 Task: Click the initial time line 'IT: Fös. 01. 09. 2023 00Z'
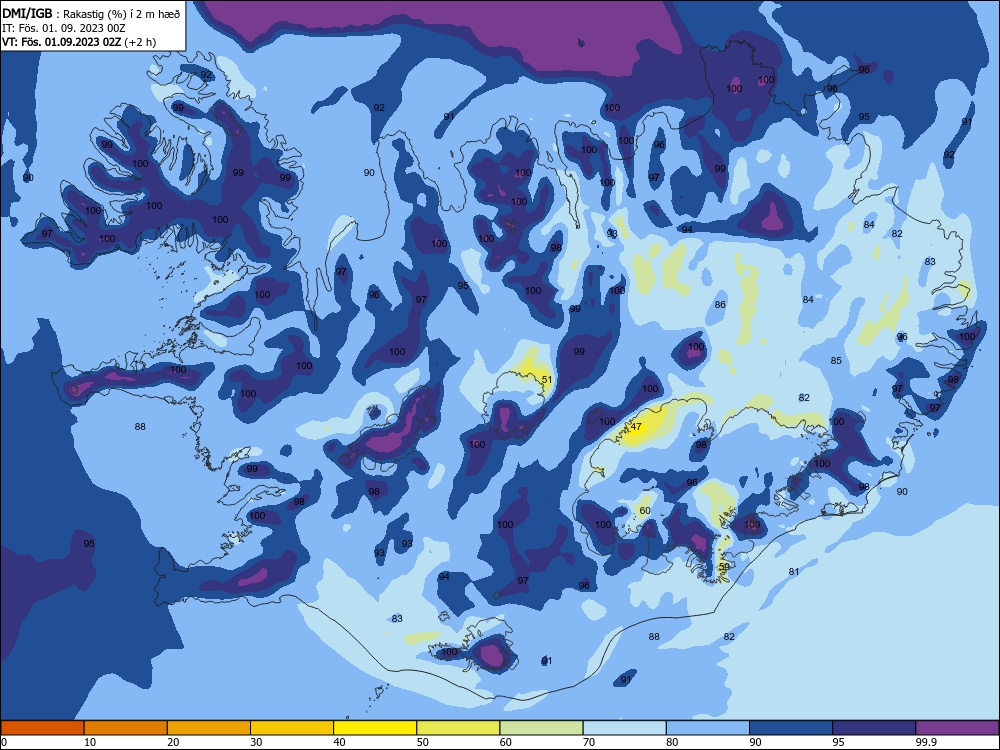tap(64, 28)
